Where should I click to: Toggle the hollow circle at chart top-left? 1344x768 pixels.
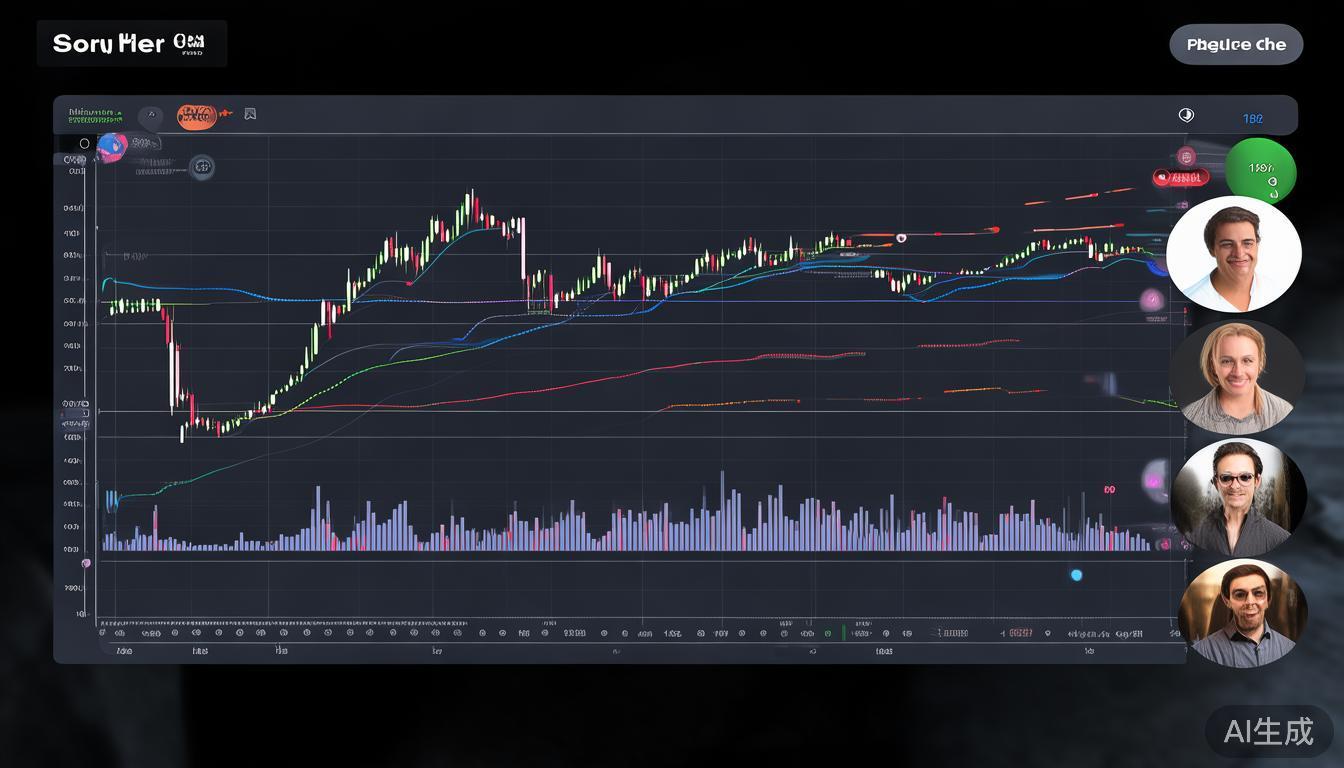pyautogui.click(x=84, y=143)
